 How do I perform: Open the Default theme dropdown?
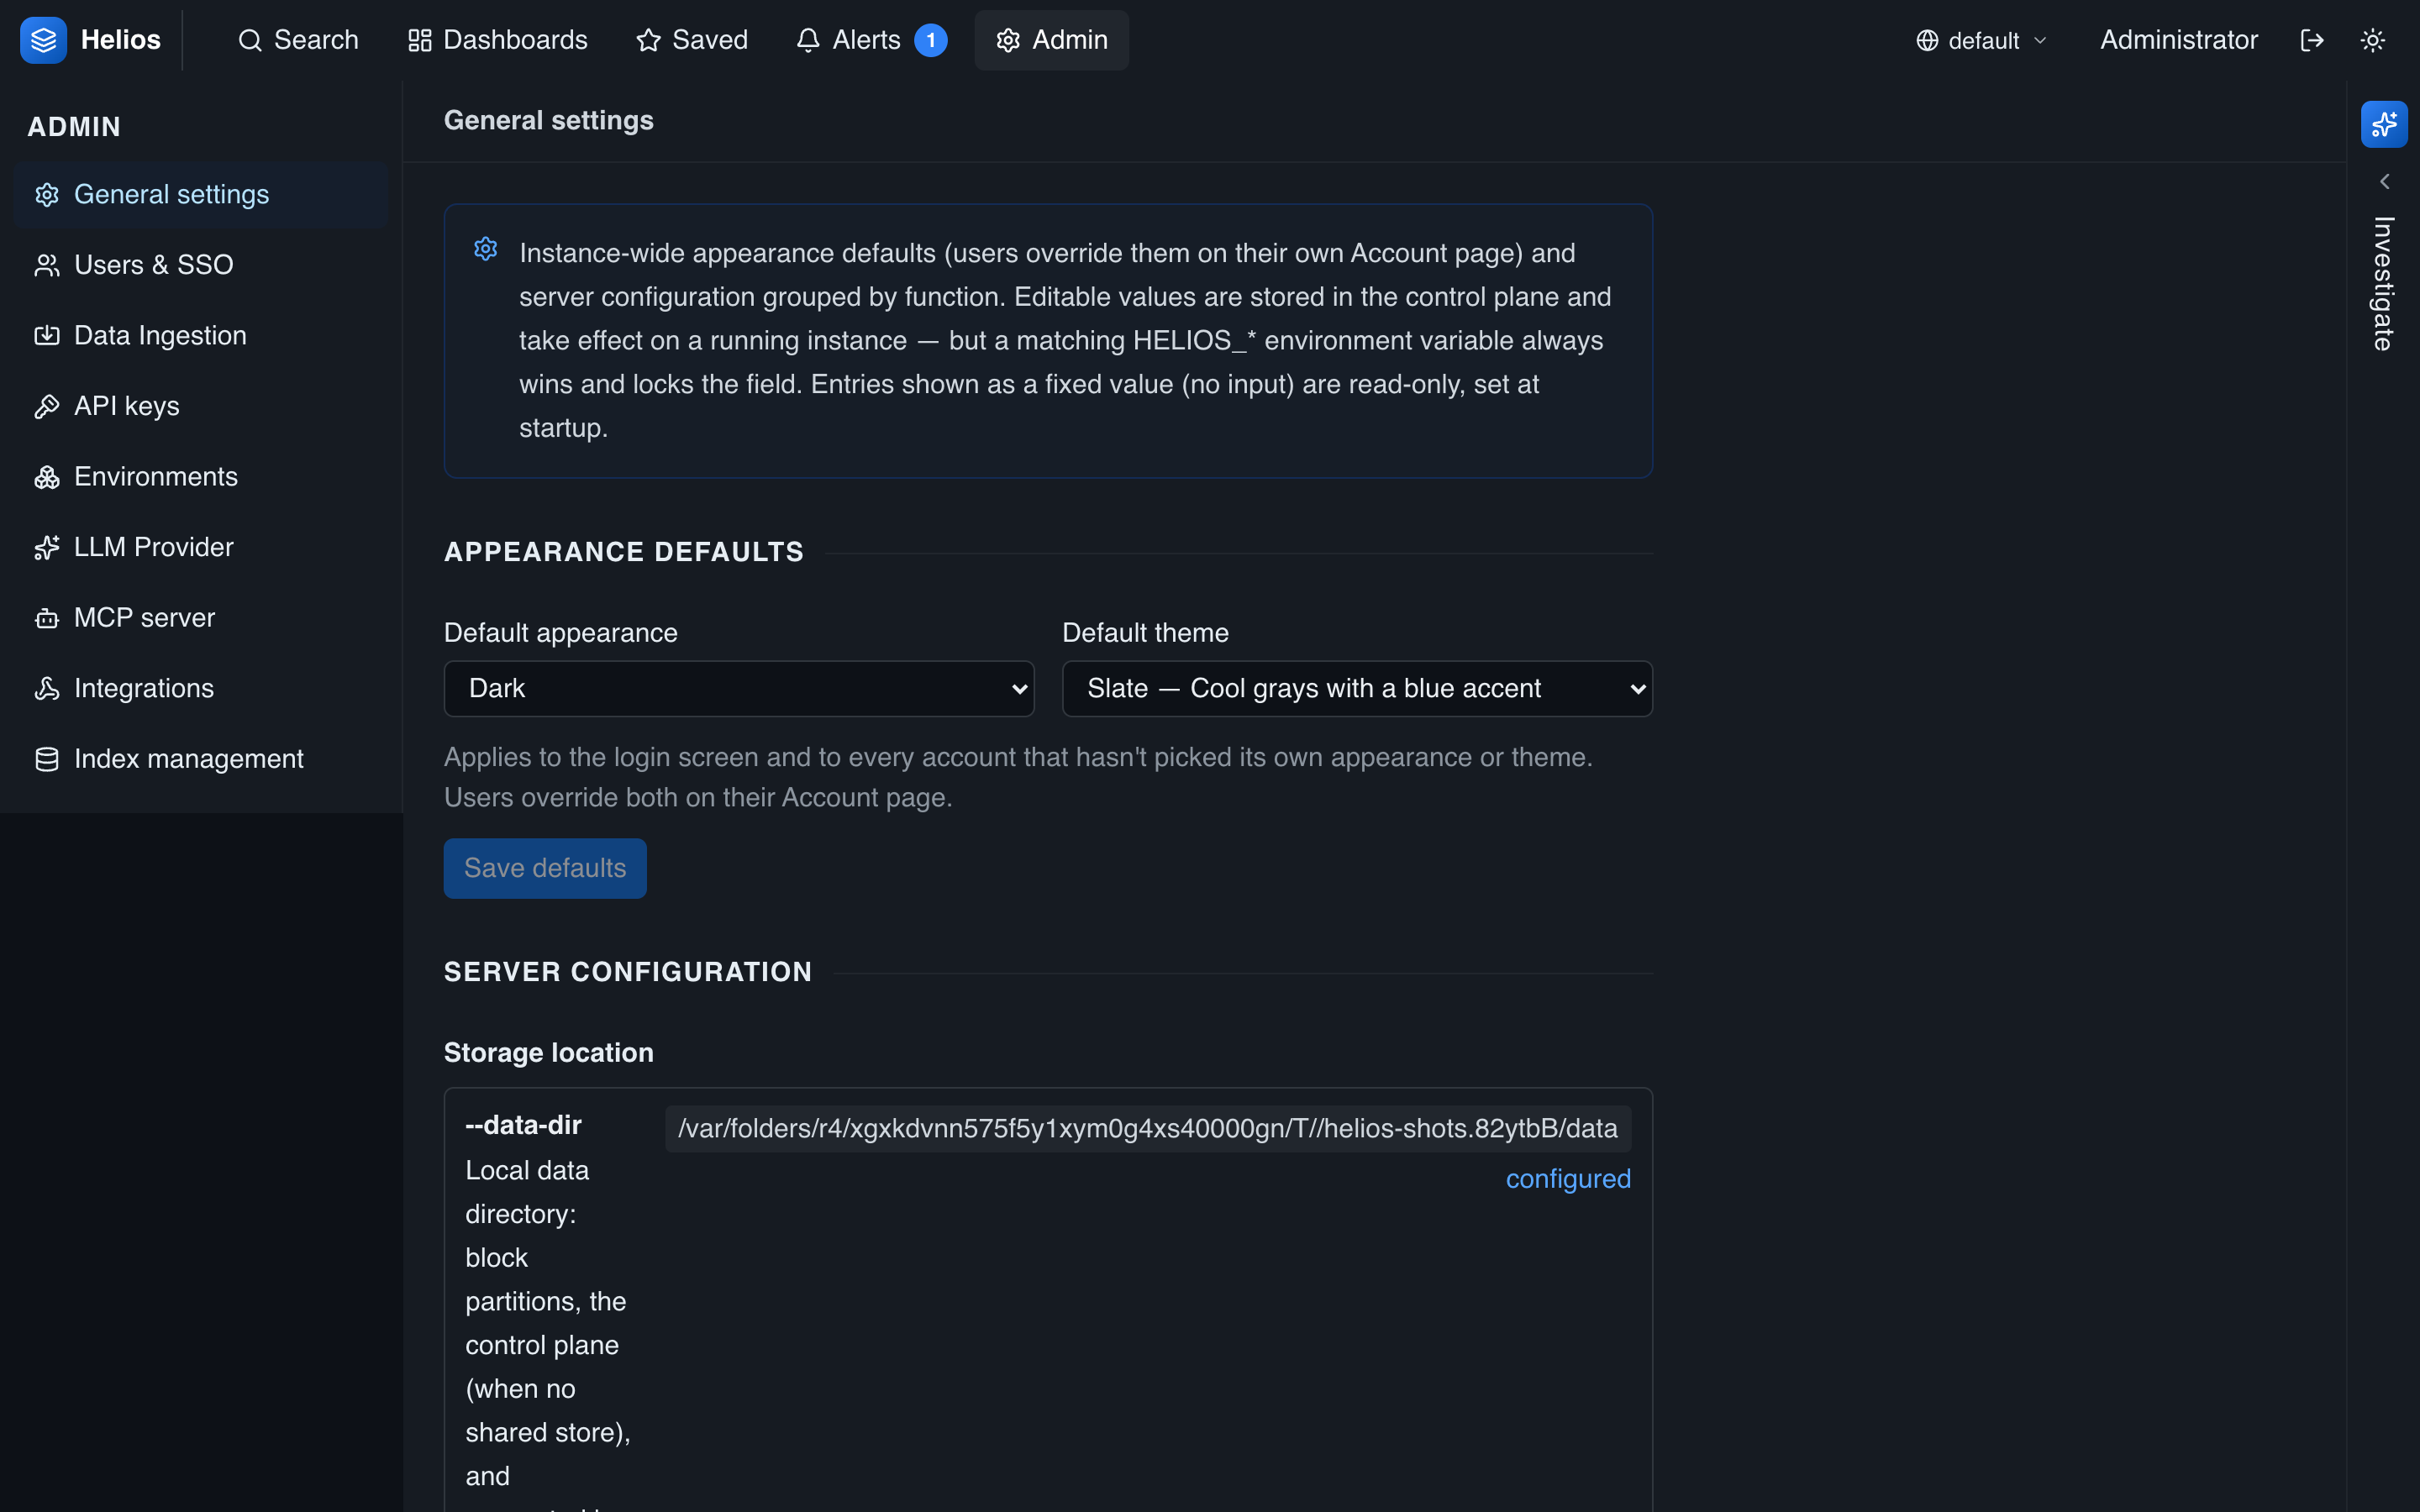[1357, 688]
